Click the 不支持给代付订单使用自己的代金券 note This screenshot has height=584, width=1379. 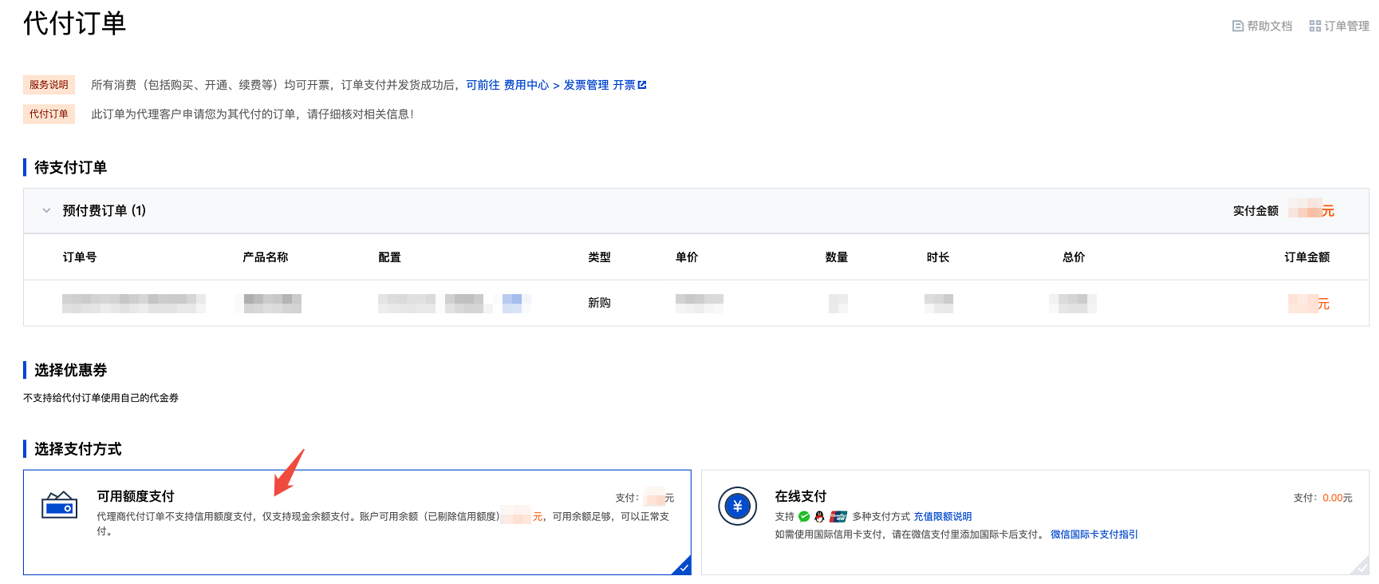101,398
